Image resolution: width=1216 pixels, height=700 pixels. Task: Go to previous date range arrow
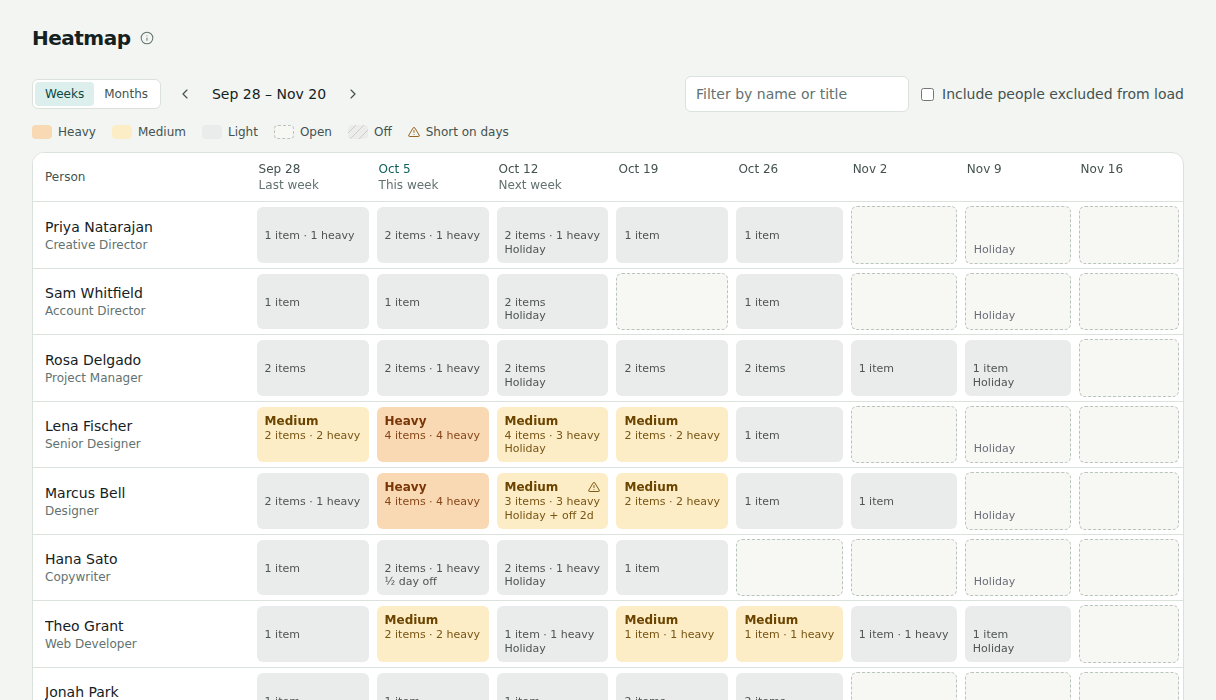(185, 94)
